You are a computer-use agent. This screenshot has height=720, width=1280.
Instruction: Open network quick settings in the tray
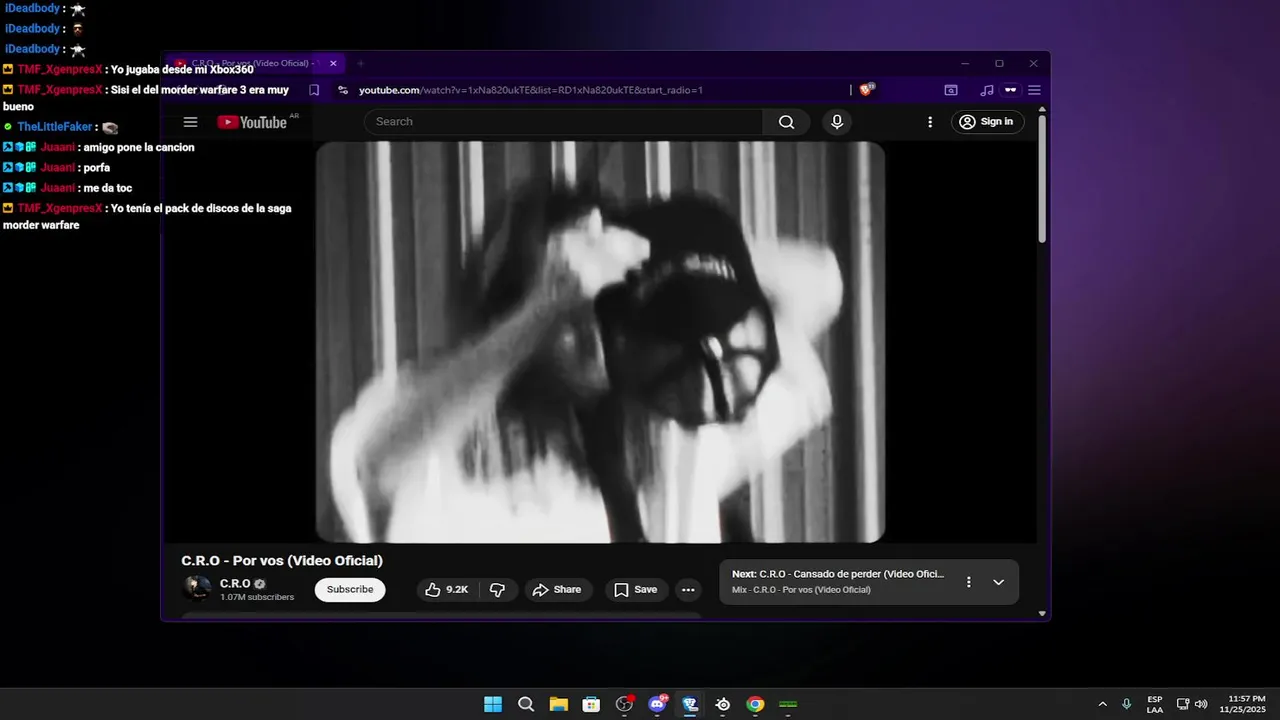click(x=1183, y=704)
